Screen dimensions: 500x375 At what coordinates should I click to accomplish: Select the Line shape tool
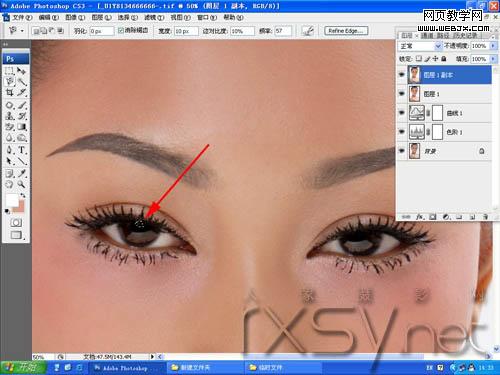click(21, 161)
